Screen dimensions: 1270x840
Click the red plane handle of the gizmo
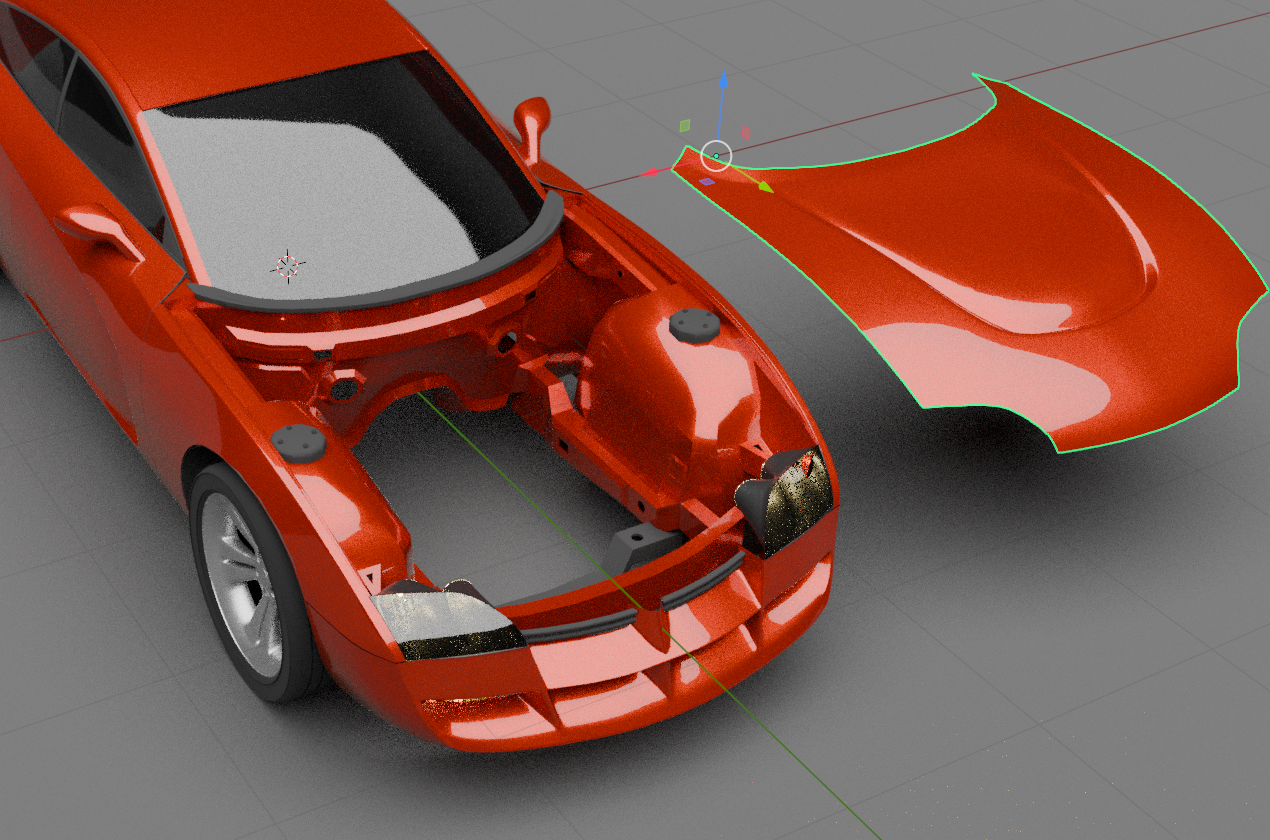(x=745, y=132)
